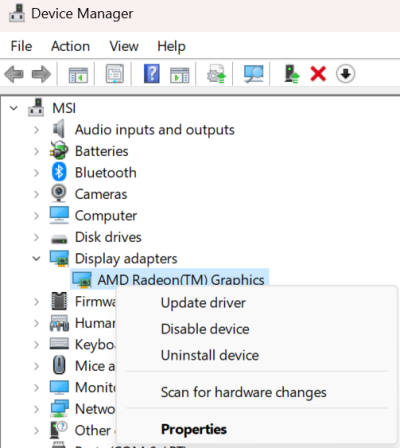Select the Display adapters label
Viewport: 400px width, 448px height.
tap(126, 259)
